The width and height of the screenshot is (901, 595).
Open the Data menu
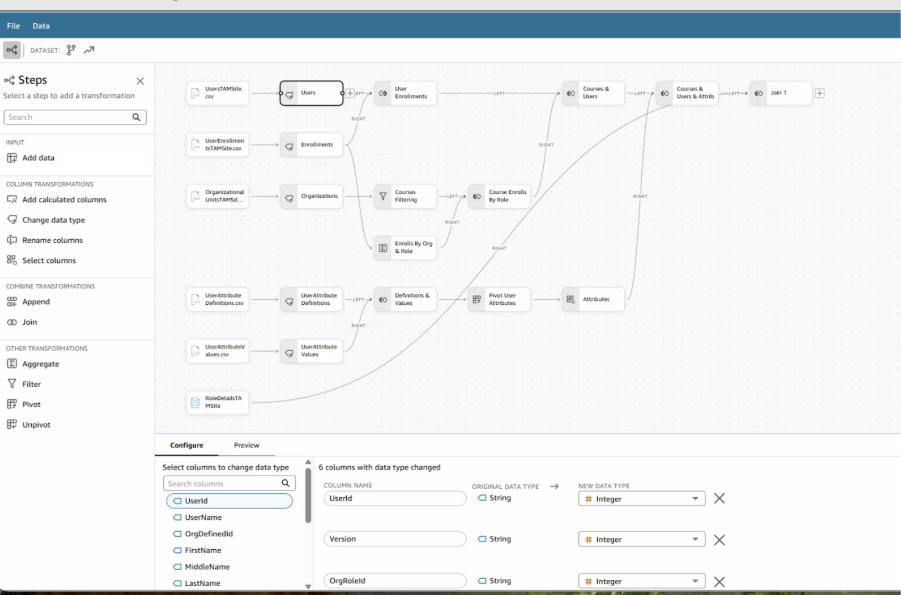coord(41,26)
